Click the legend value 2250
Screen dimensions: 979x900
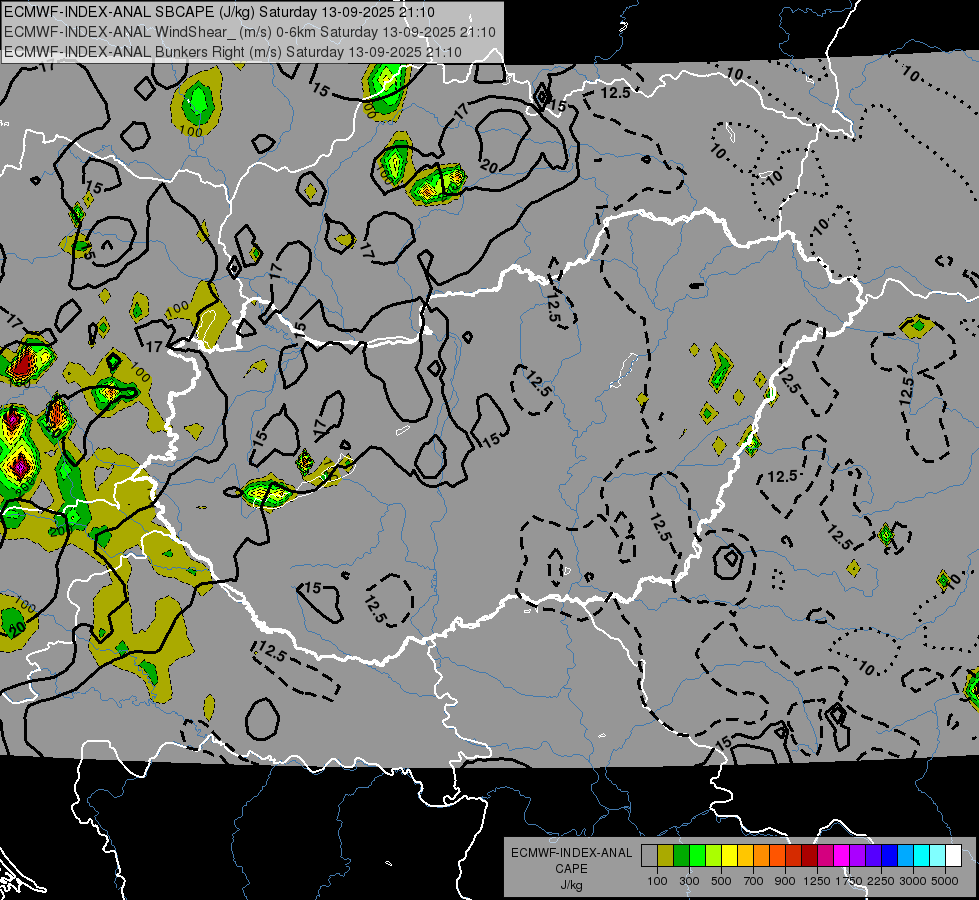tap(881, 881)
